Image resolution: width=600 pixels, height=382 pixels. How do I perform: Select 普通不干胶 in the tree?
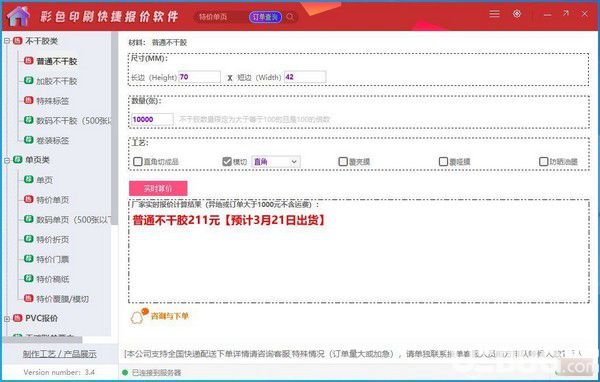point(57,61)
